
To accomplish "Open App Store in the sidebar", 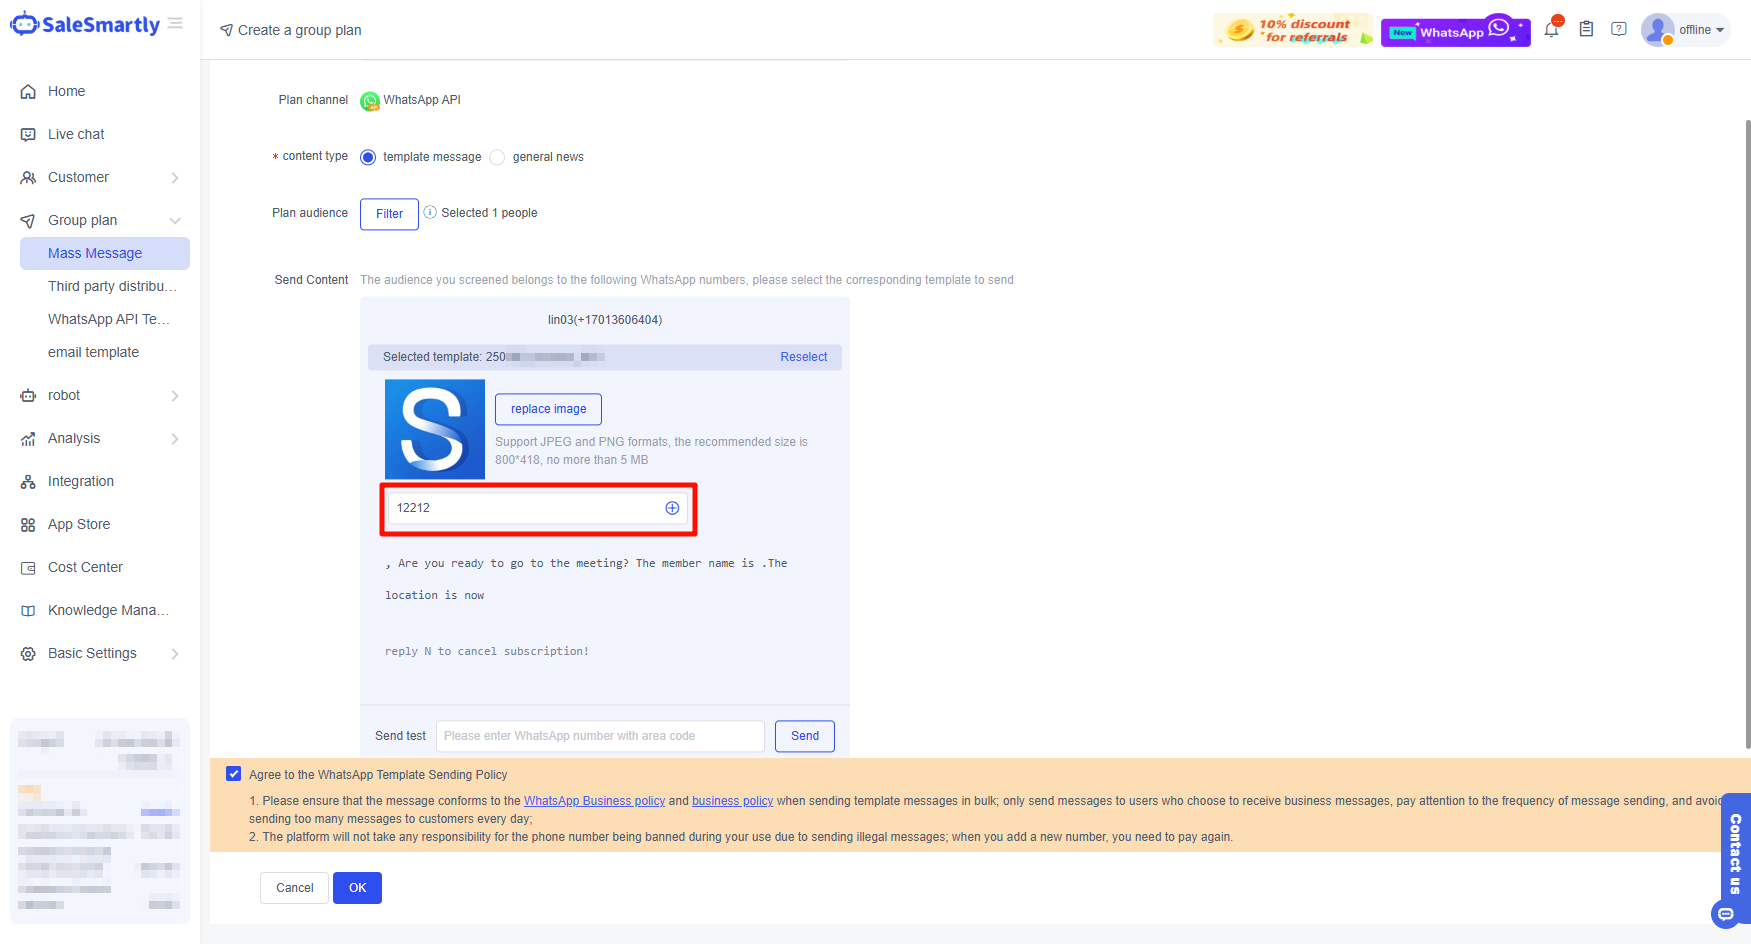I will [x=79, y=524].
